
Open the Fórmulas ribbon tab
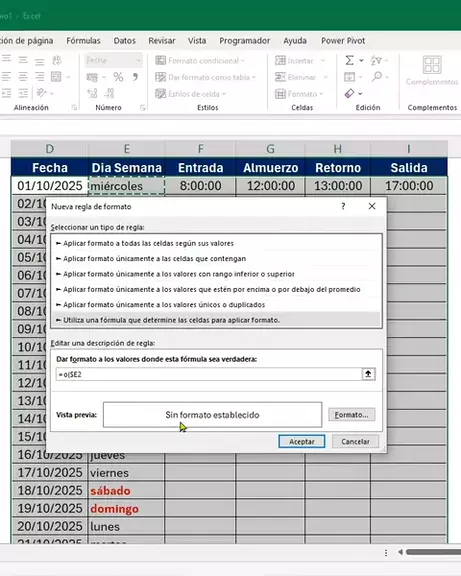[83, 41]
